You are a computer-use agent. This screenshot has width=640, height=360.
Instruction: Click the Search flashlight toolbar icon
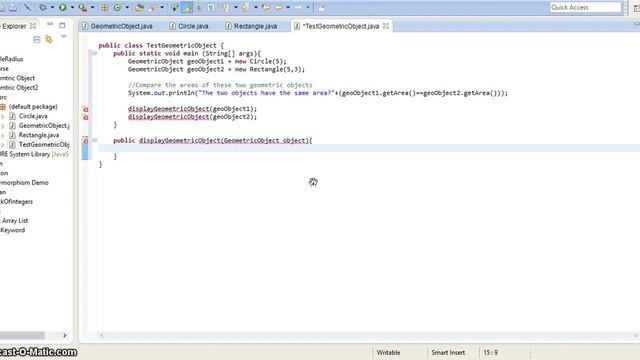point(152,7)
